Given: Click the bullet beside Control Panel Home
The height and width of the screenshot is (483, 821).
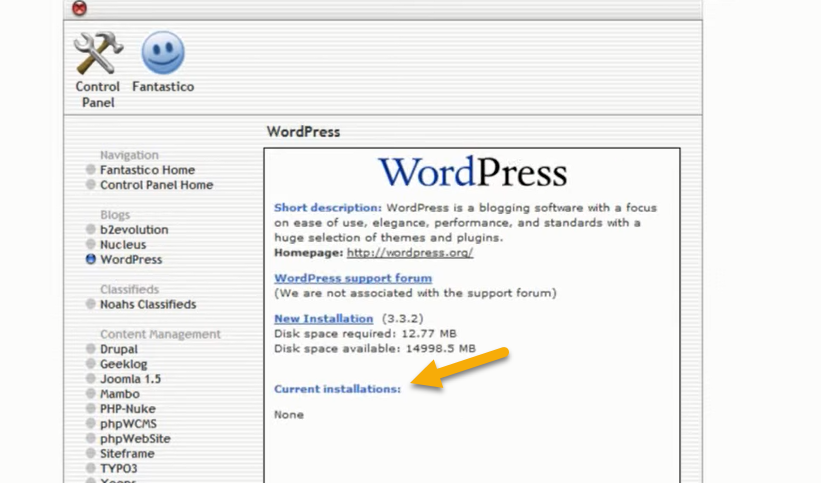Looking at the screenshot, I should click(x=91, y=184).
